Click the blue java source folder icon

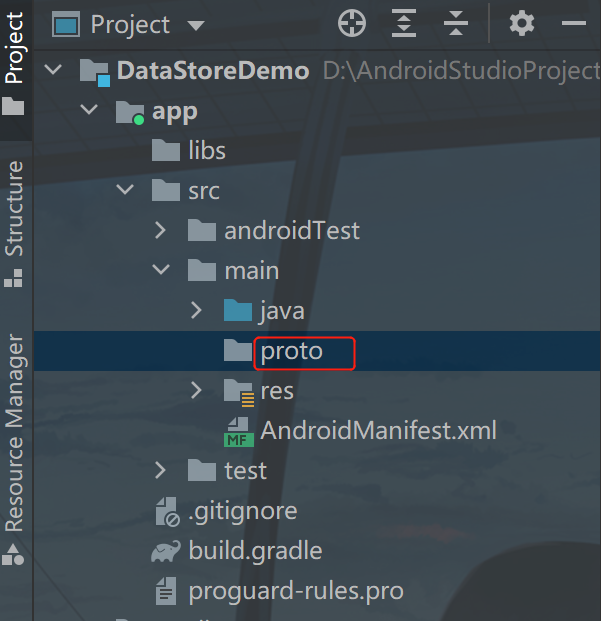(238, 310)
